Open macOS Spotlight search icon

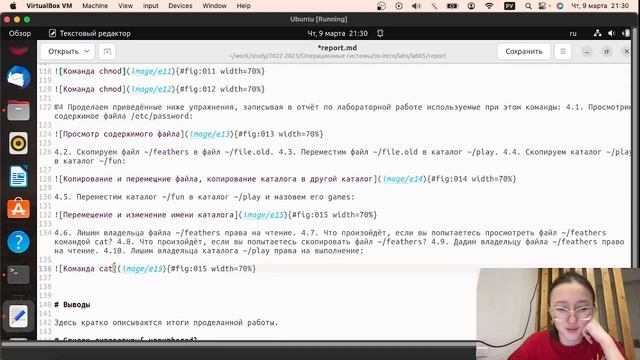tap(528, 6)
